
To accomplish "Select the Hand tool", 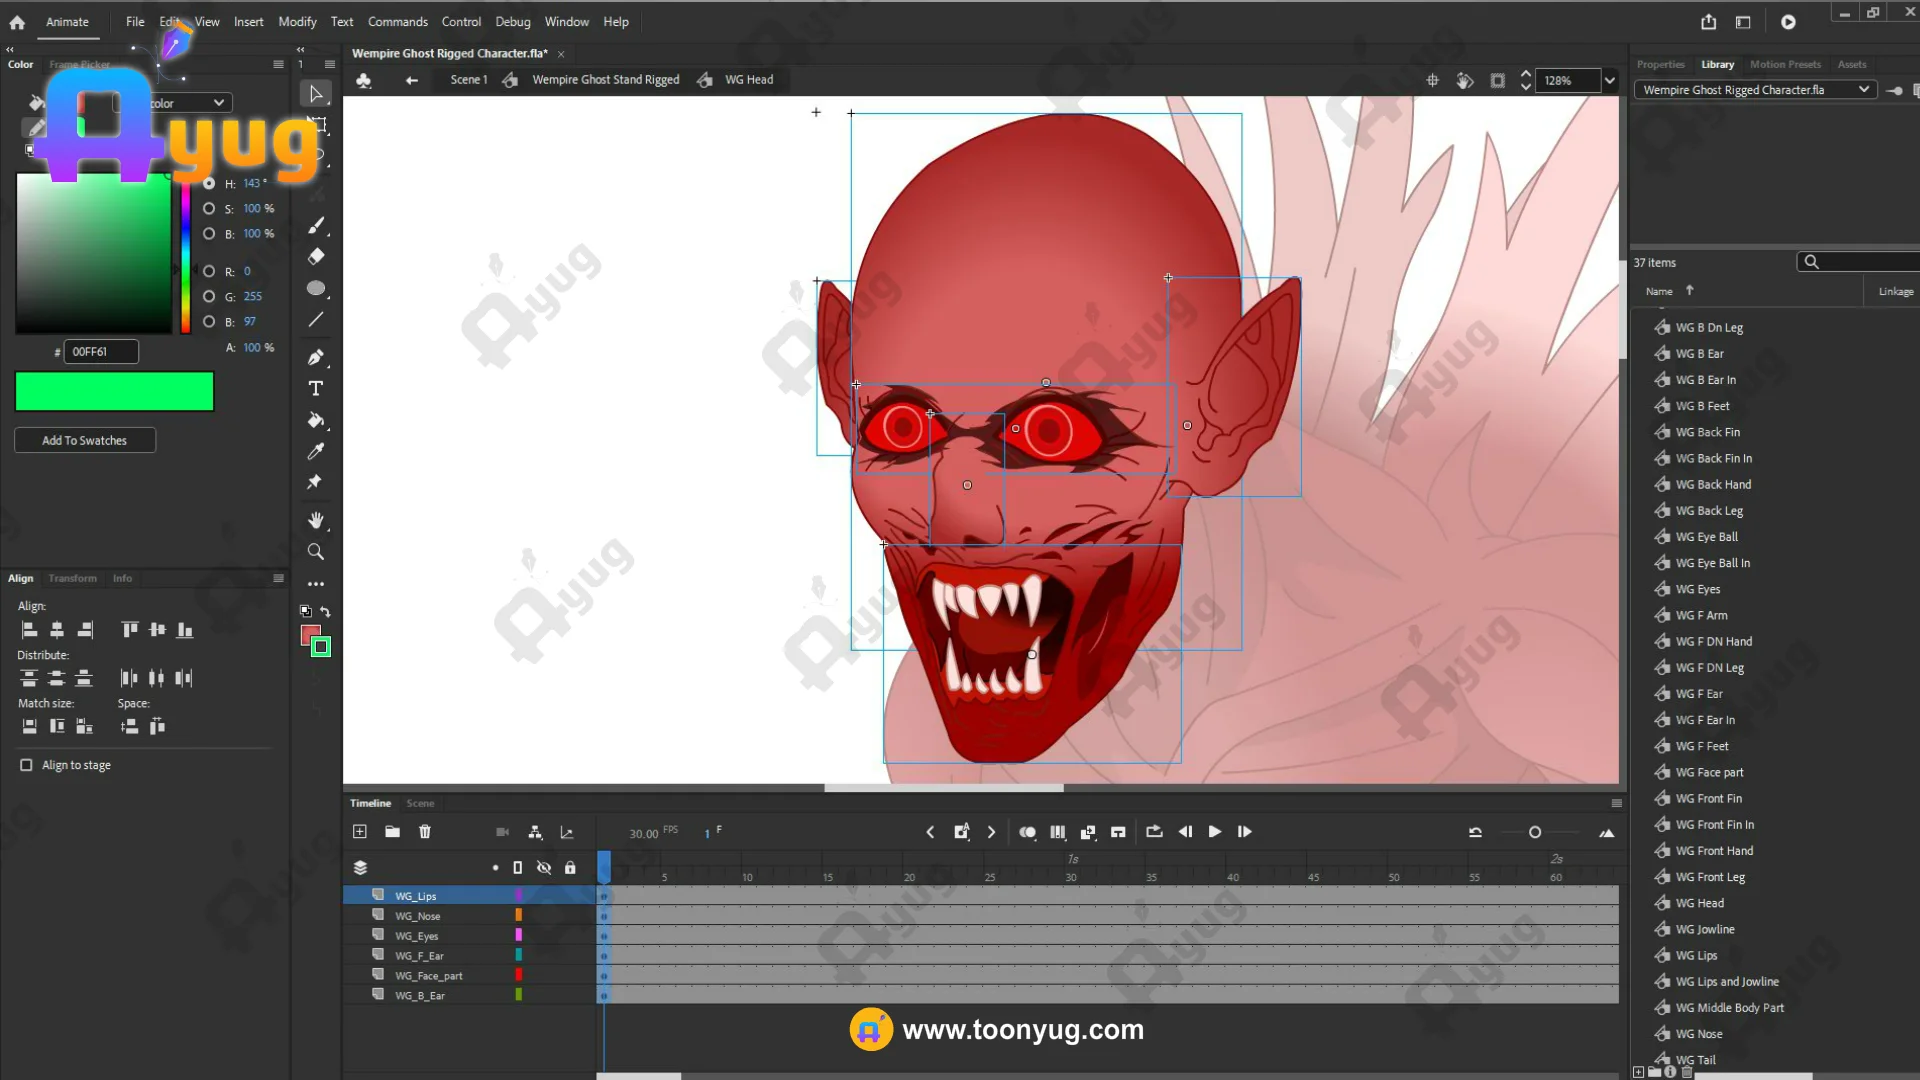I will tap(316, 520).
